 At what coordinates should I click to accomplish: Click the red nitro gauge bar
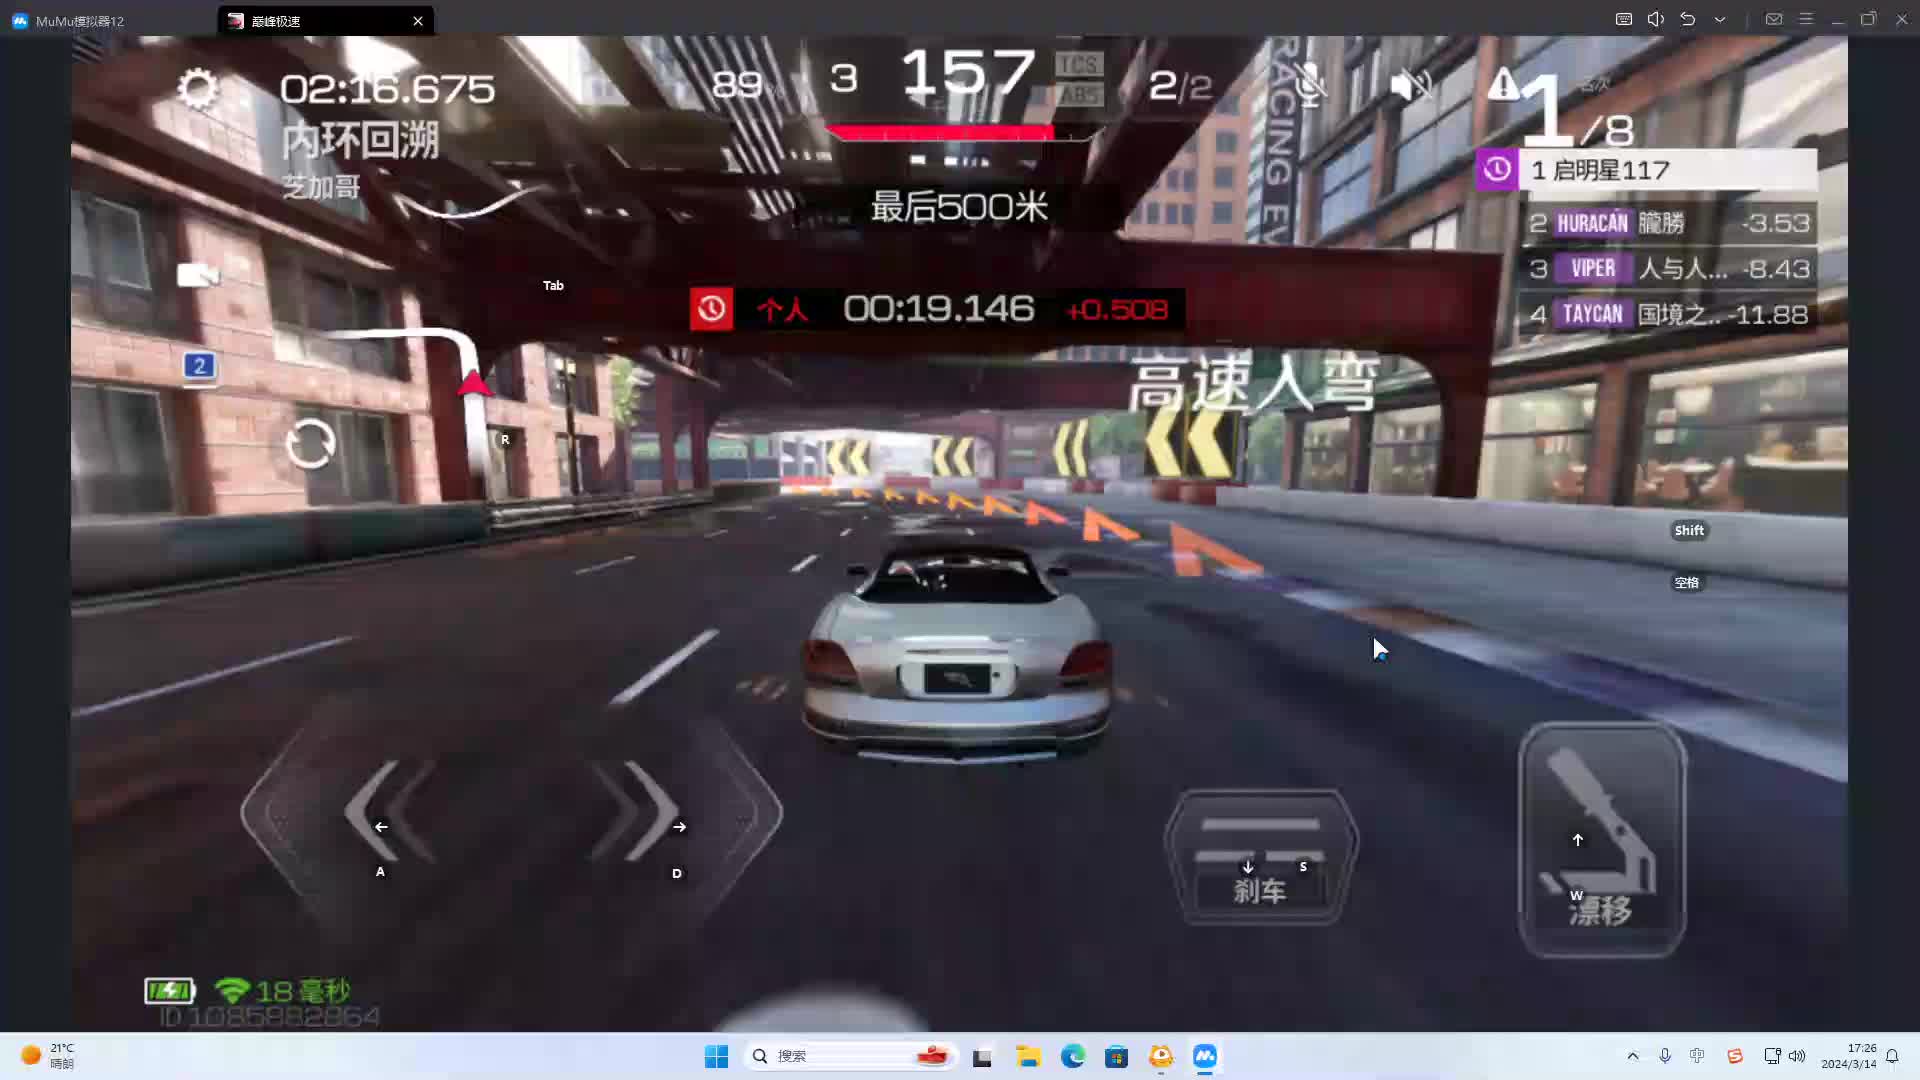(x=940, y=132)
